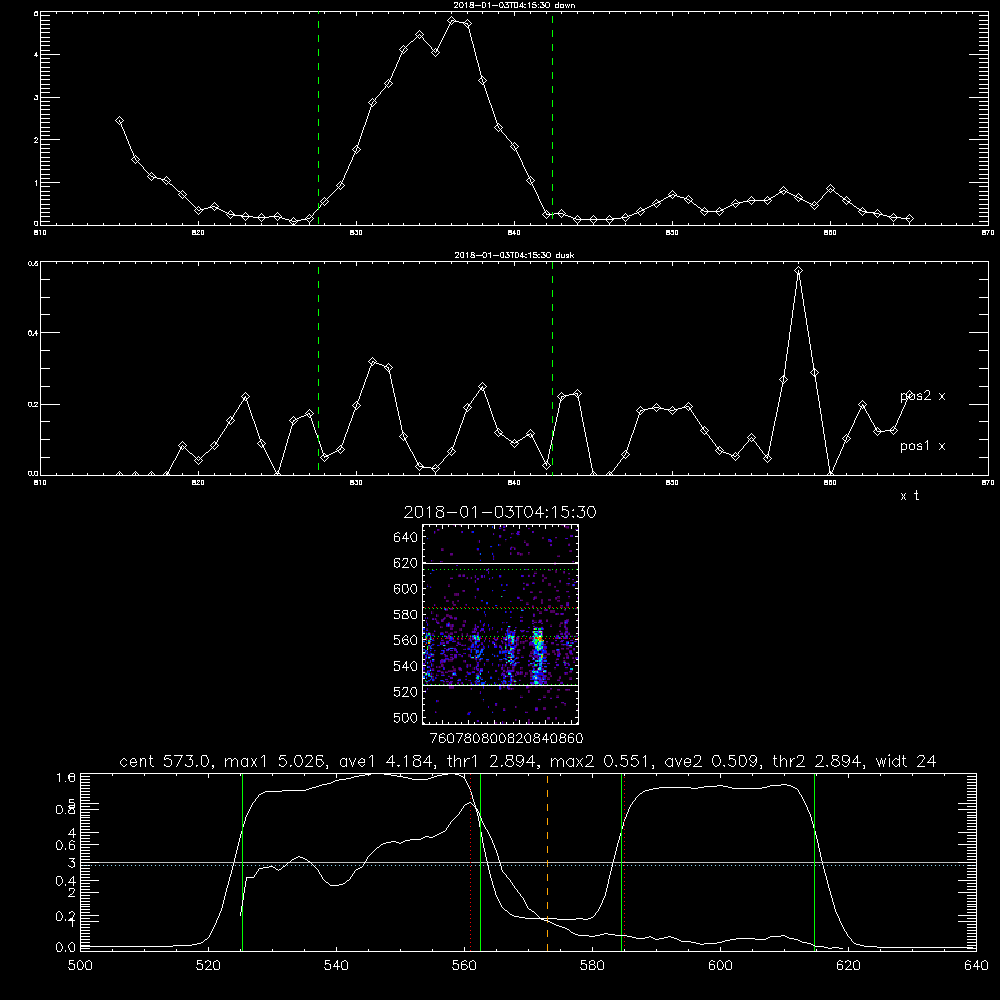Click "540" on the bottom plot x-axis
The image size is (1000, 1000).
point(336,966)
